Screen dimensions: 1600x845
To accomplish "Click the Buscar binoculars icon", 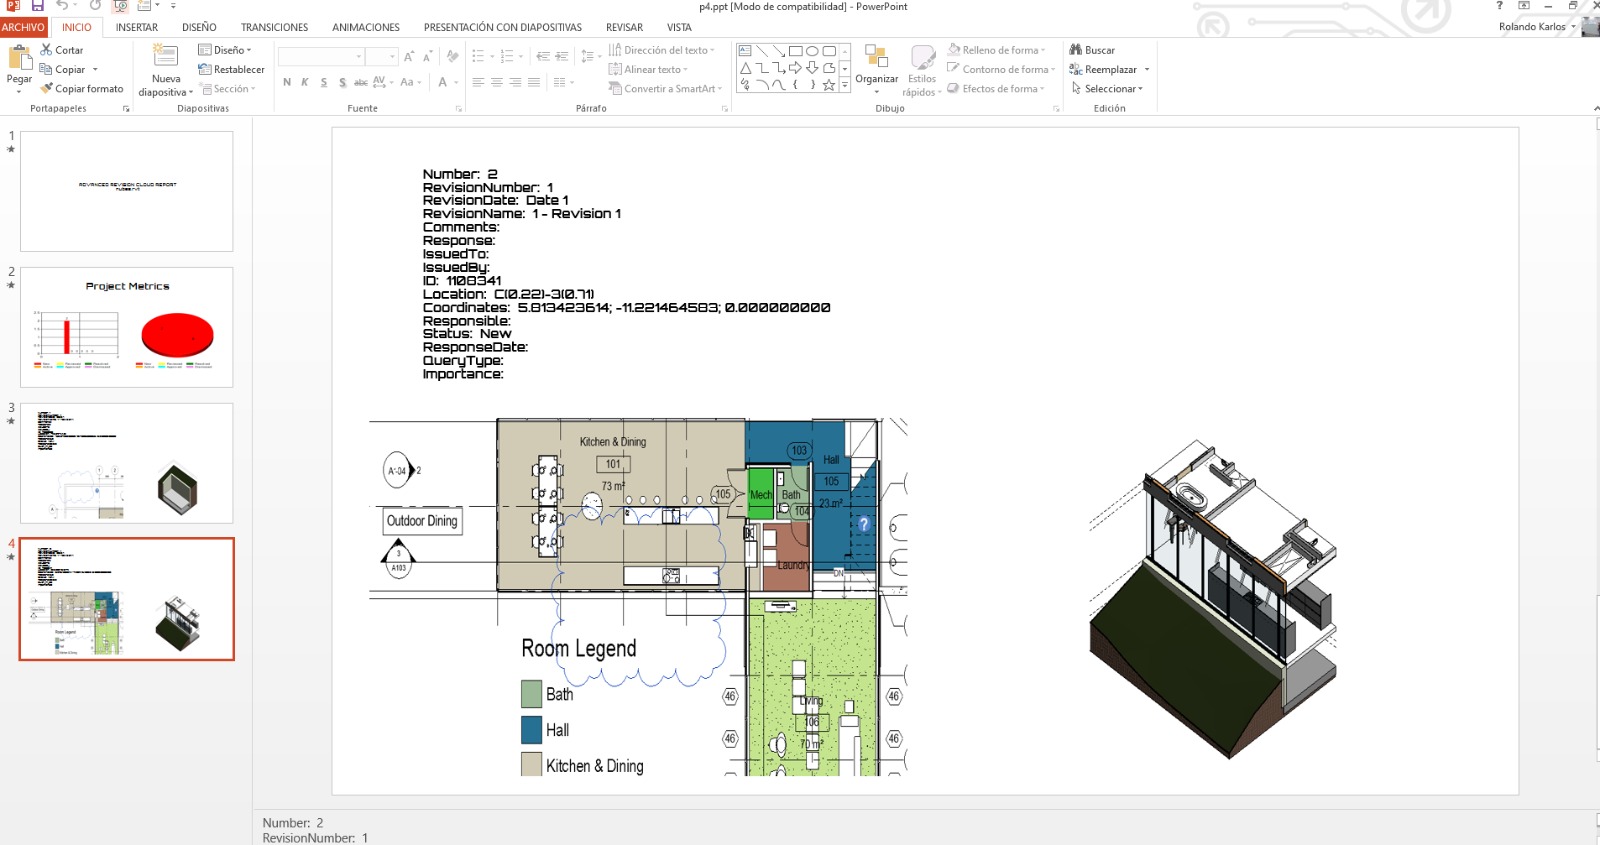I will (x=1076, y=50).
